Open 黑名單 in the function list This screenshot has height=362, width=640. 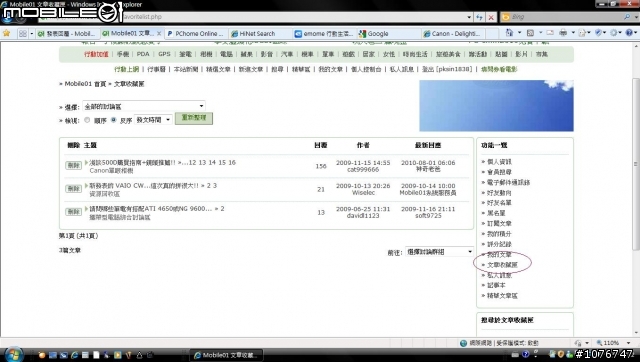[x=496, y=213]
